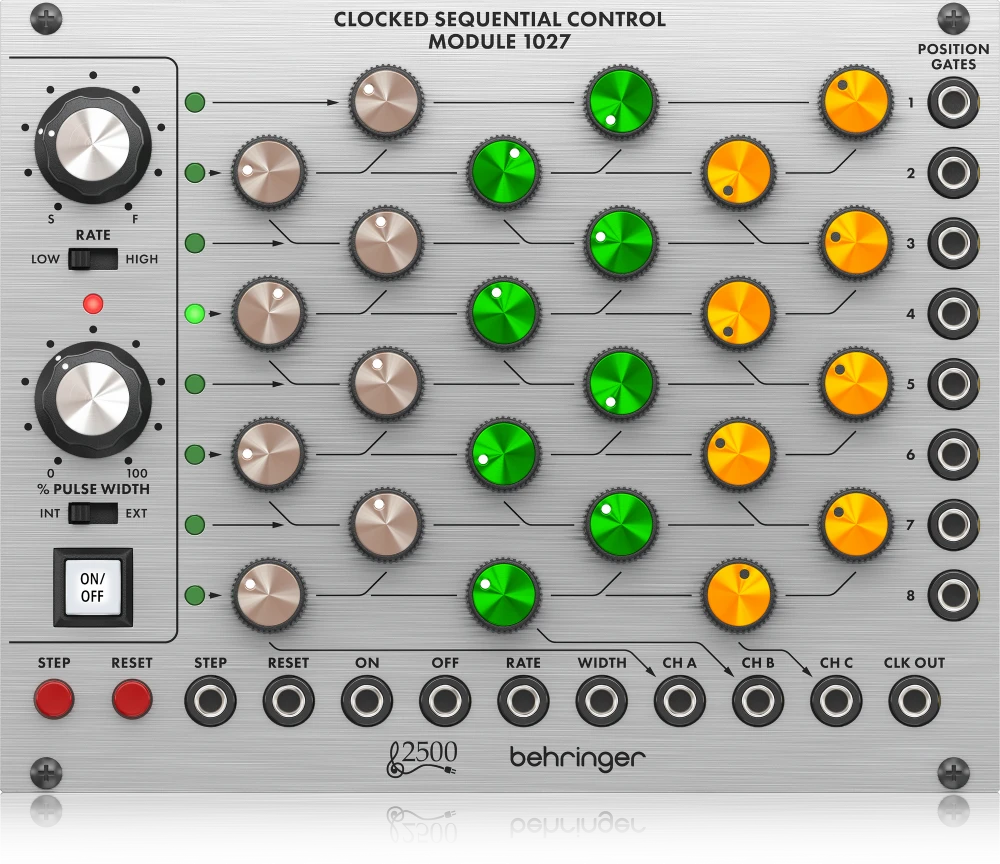
Task: Adjust step 4 orange channel C knob
Action: 738,314
